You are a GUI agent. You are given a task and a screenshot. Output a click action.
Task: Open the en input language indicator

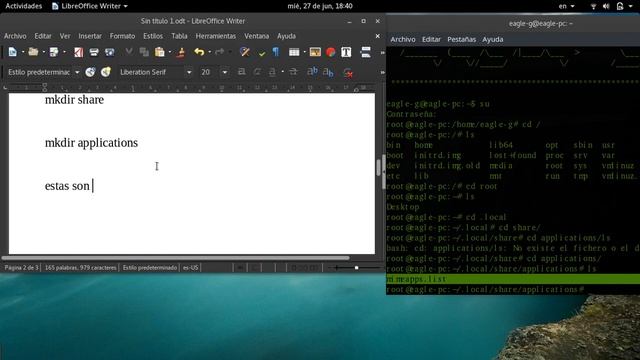[566, 6]
